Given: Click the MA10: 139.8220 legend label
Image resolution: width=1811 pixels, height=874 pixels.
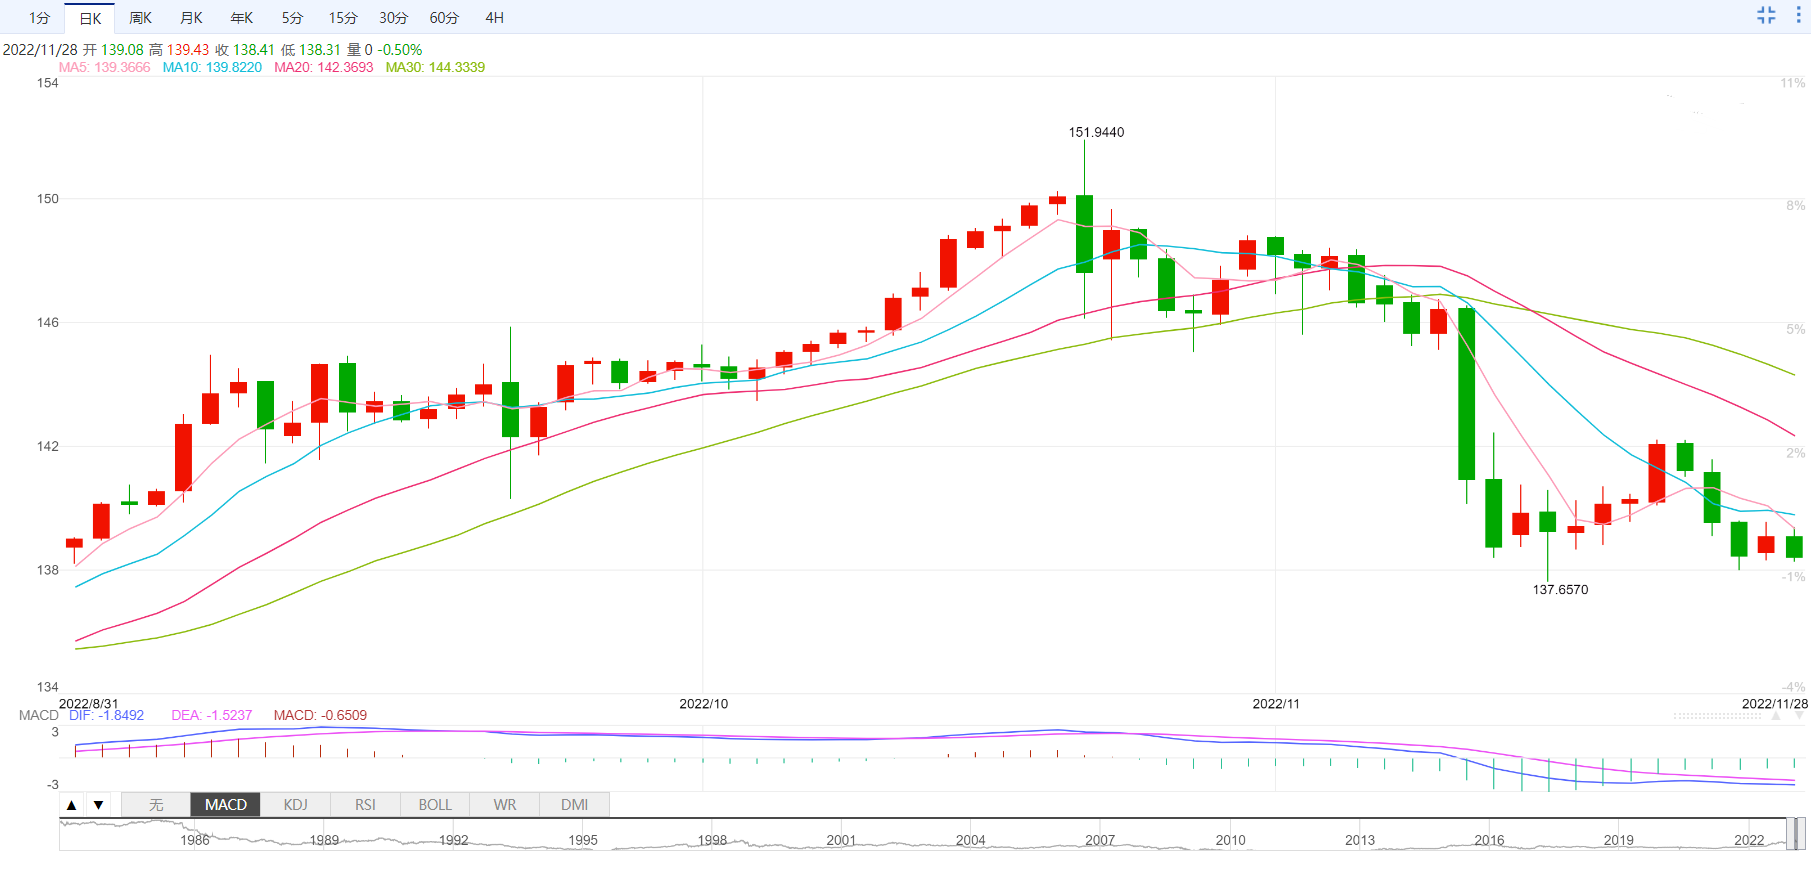Looking at the screenshot, I should coord(212,67).
